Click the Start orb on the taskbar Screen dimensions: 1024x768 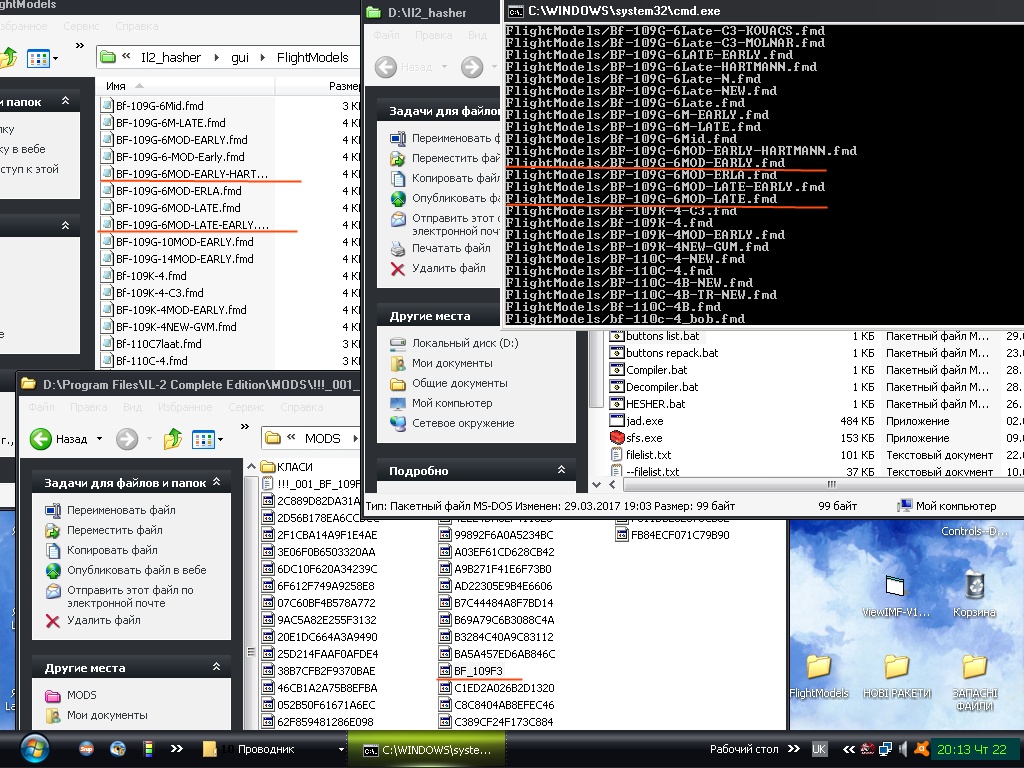coord(33,748)
